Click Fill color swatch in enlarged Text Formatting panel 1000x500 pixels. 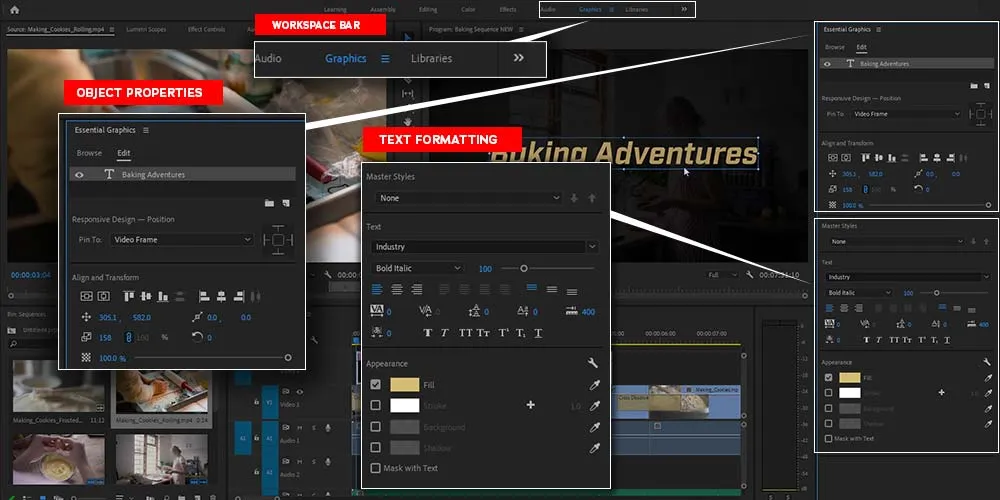404,385
